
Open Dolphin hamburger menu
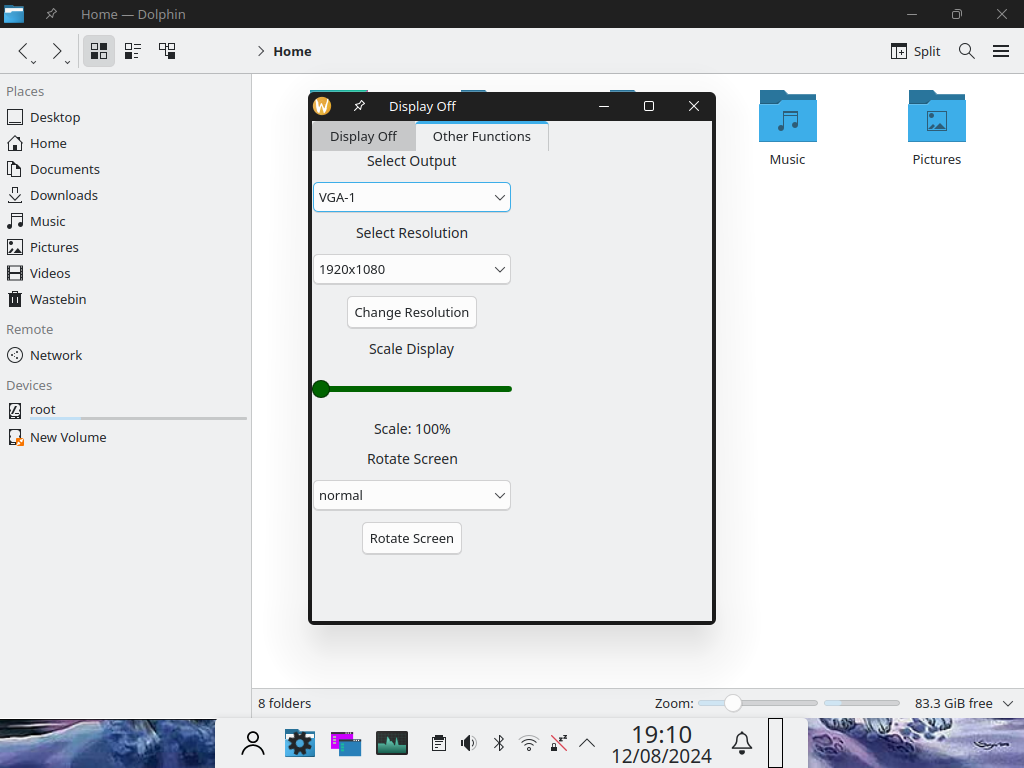click(1000, 51)
